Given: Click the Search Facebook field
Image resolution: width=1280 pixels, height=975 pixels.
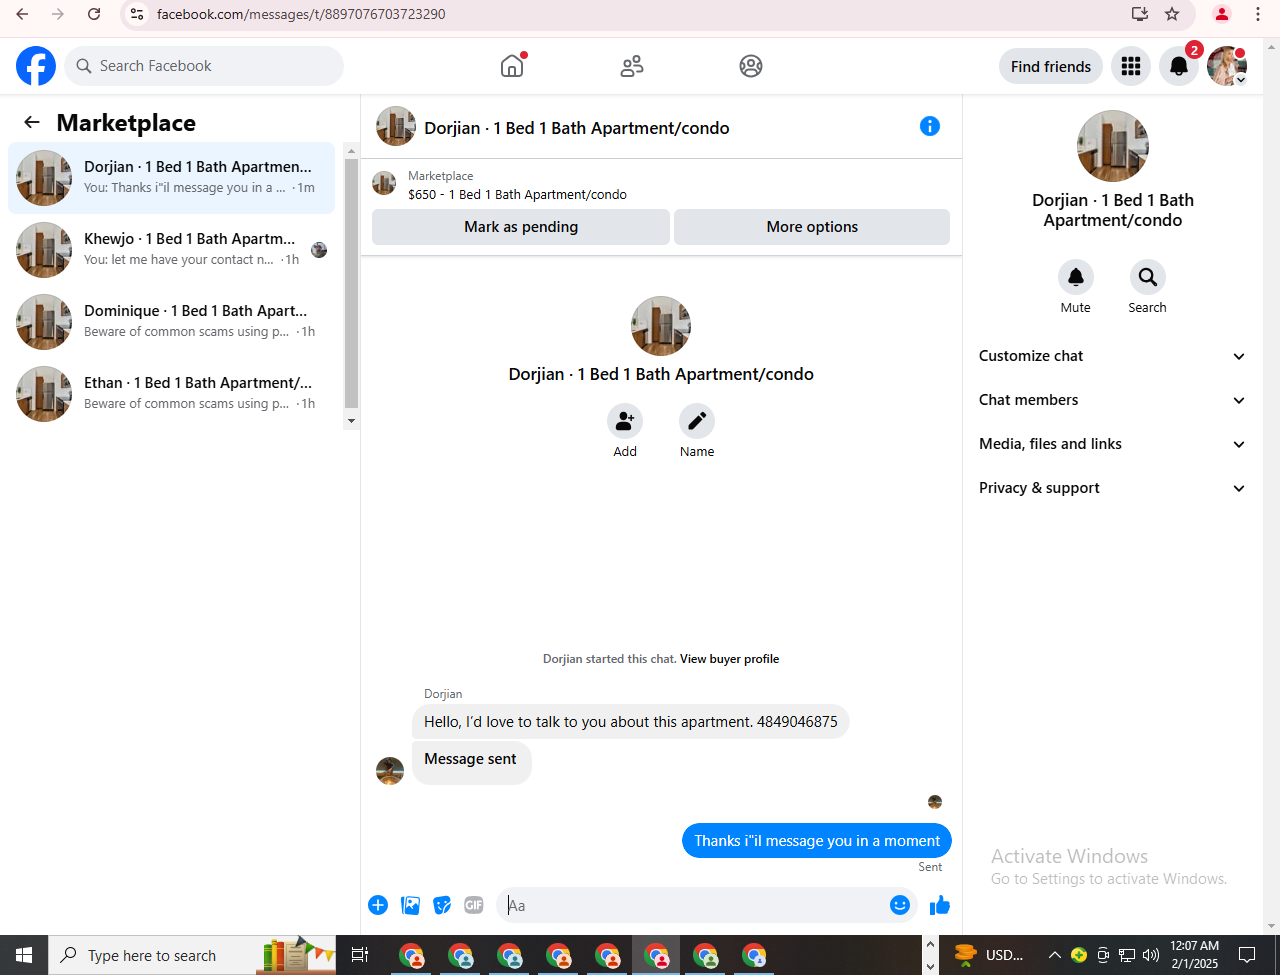Looking at the screenshot, I should point(204,66).
